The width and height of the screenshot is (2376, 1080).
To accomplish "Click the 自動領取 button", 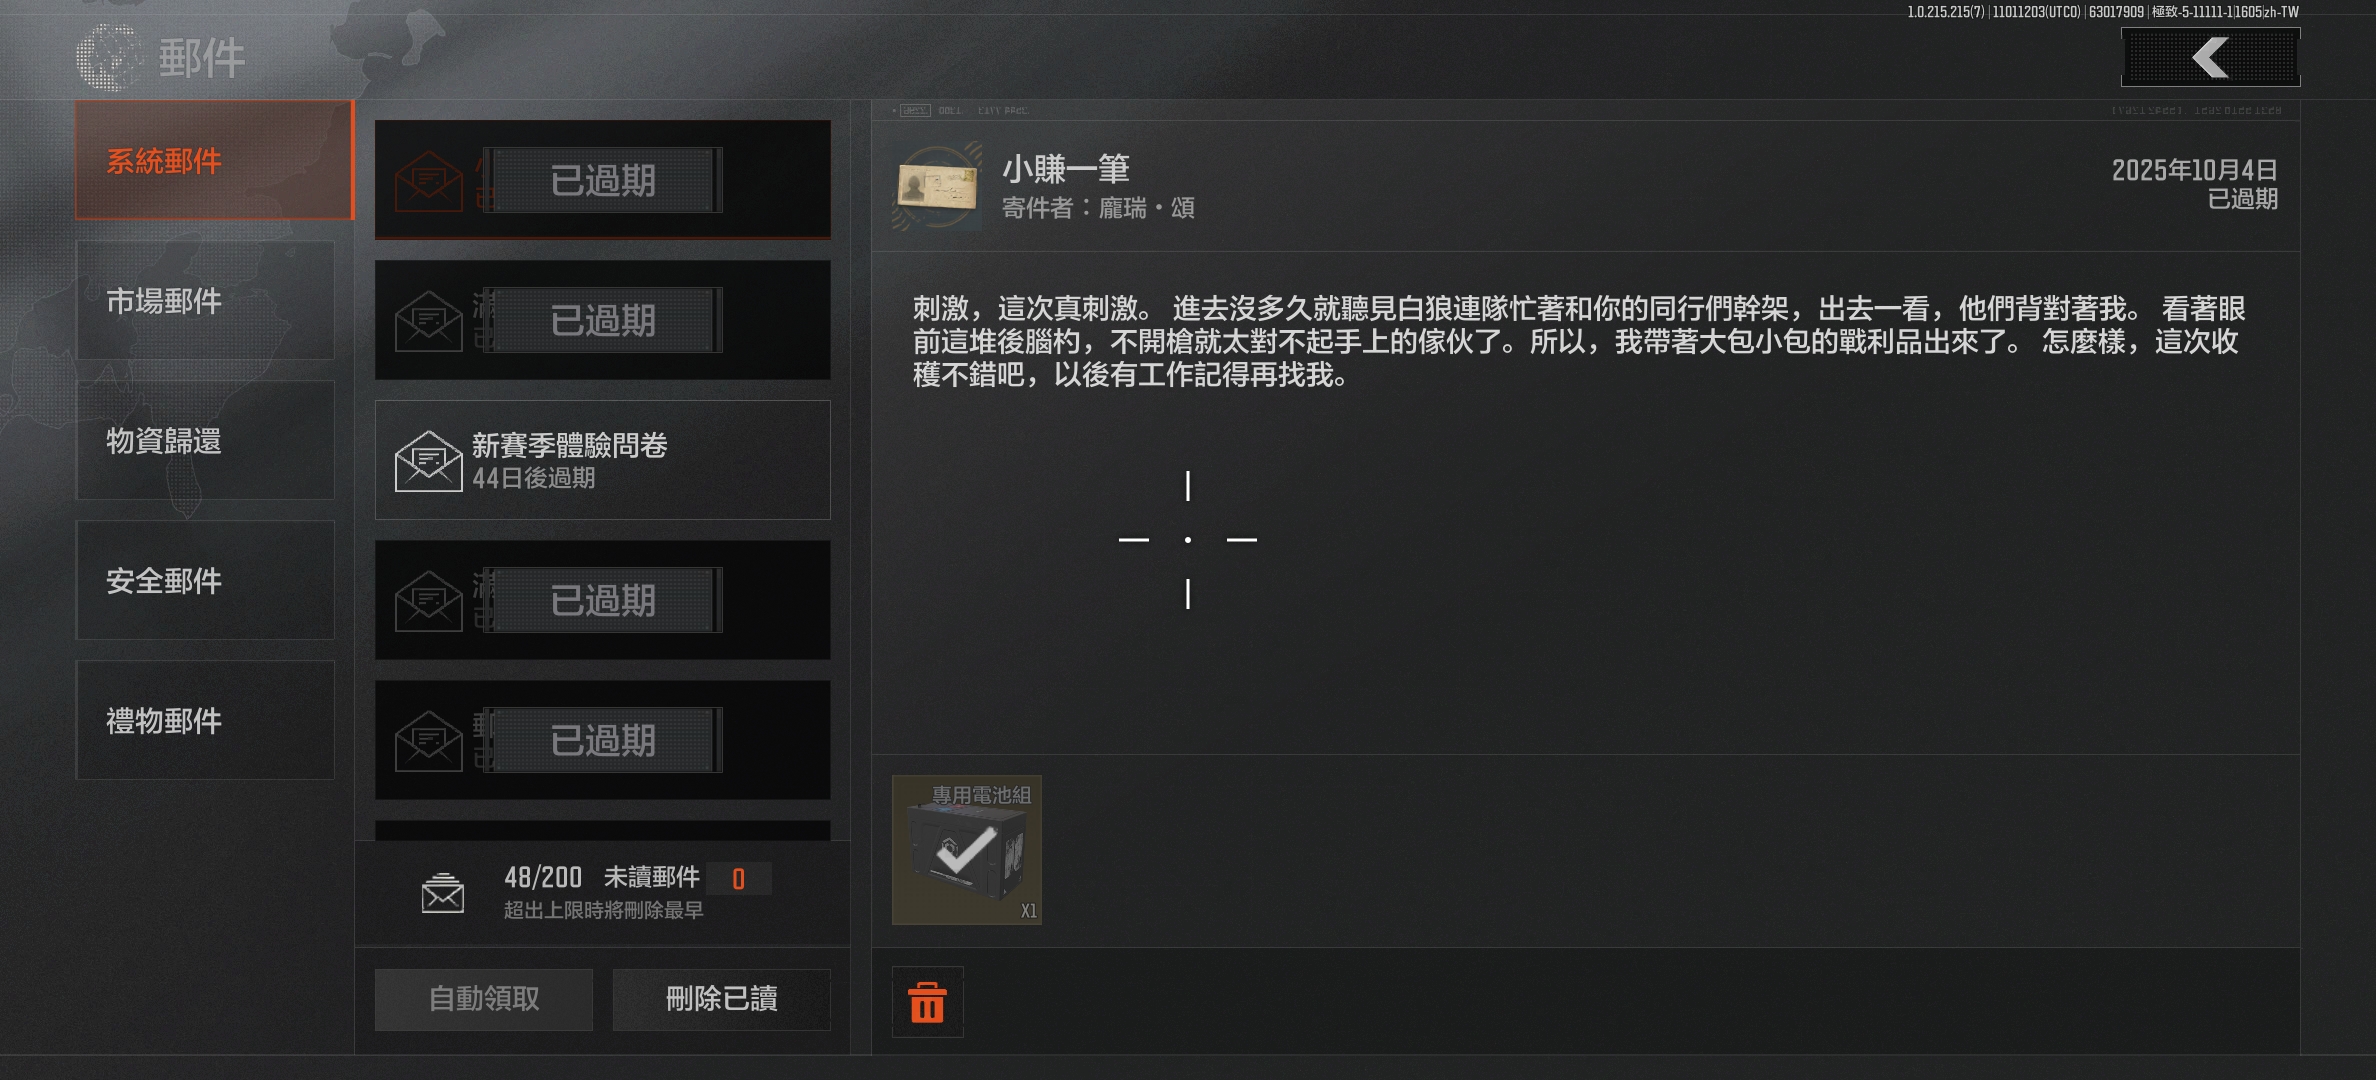I will tap(484, 999).
